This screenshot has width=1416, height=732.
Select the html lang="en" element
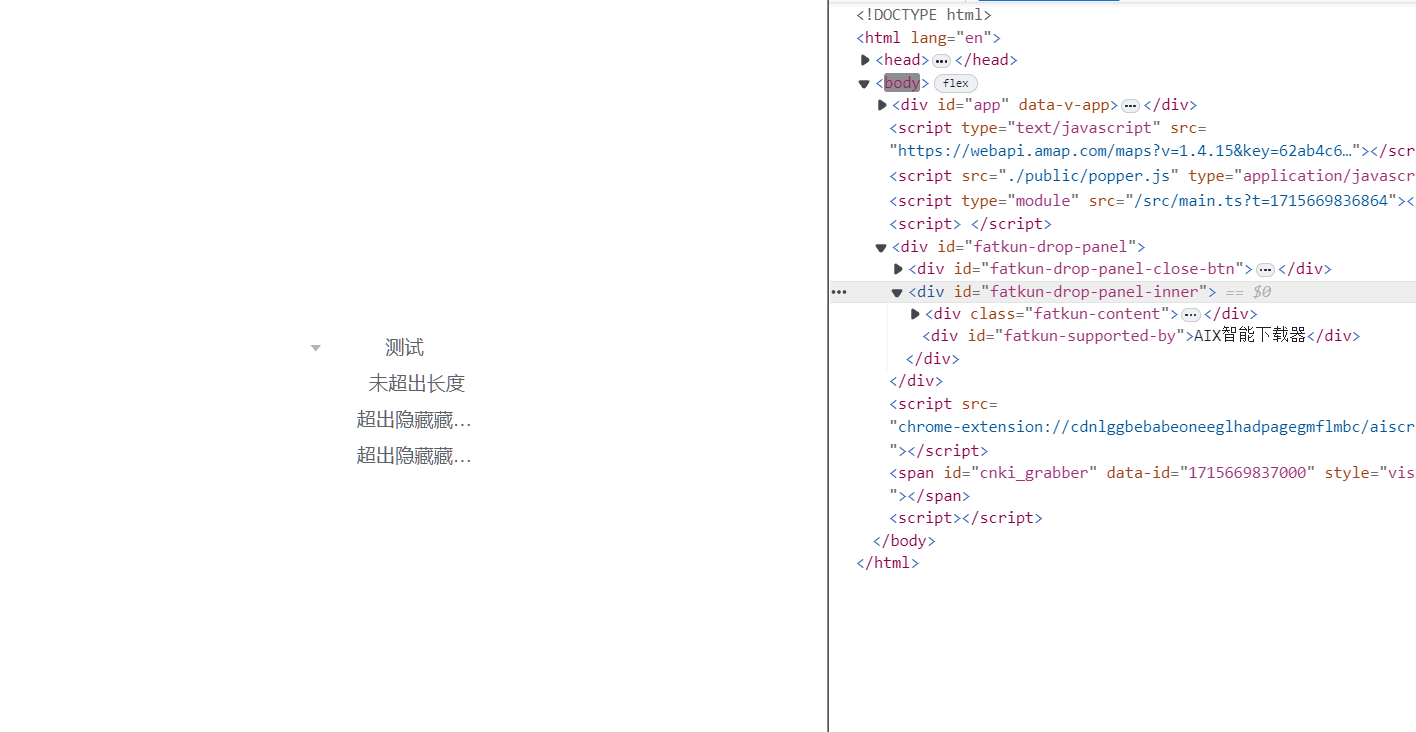(x=929, y=38)
